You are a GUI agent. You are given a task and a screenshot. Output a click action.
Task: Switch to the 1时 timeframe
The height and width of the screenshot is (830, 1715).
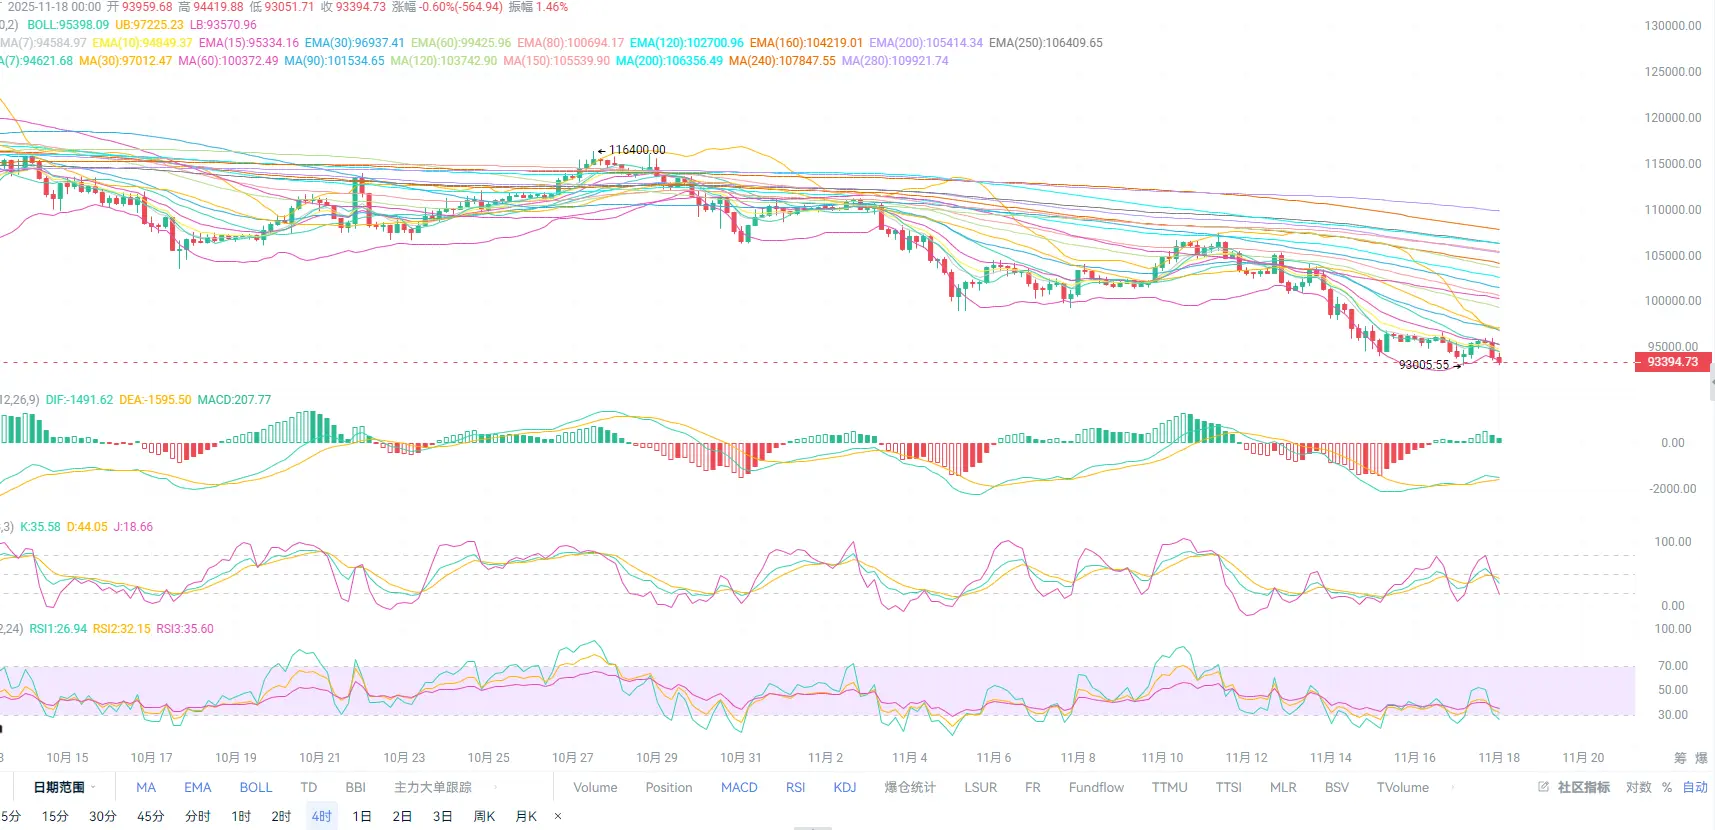point(241,816)
